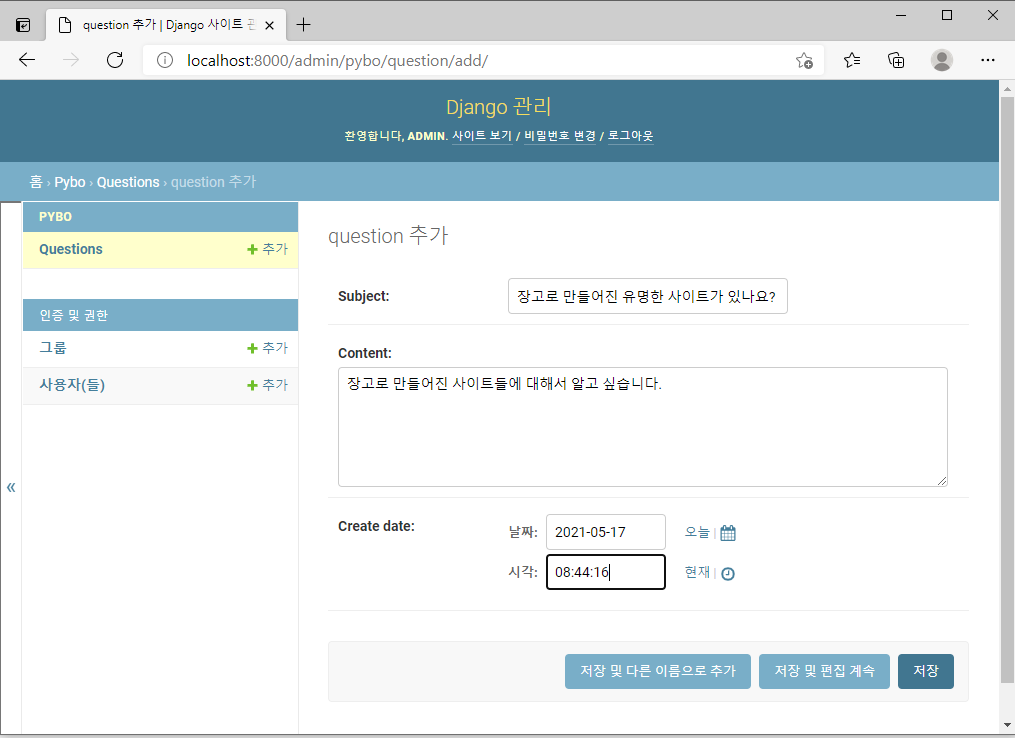Image resolution: width=1015 pixels, height=738 pixels.
Task: Click the 오늘 date shortcut
Action: [x=697, y=532]
